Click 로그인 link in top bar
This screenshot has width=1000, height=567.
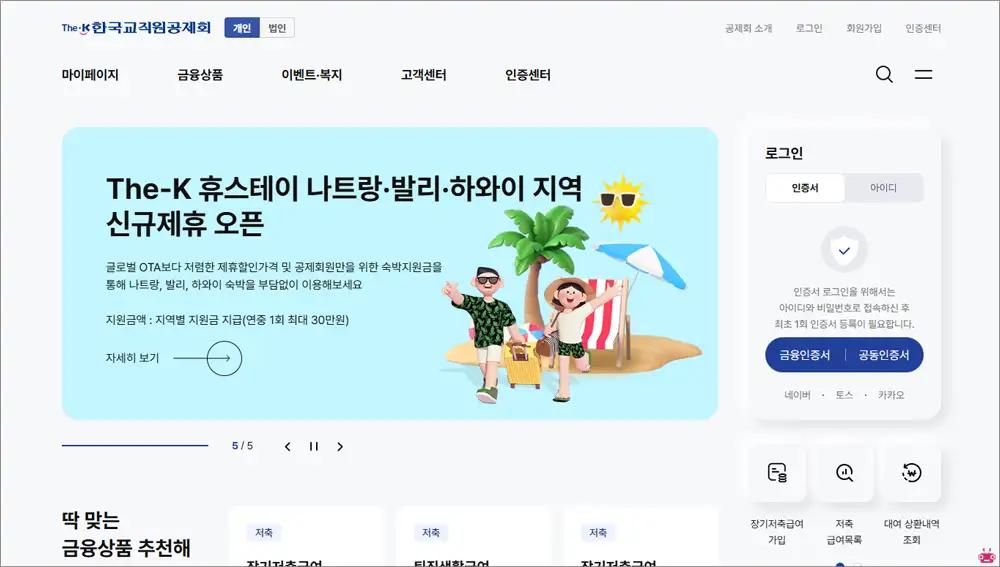point(809,28)
